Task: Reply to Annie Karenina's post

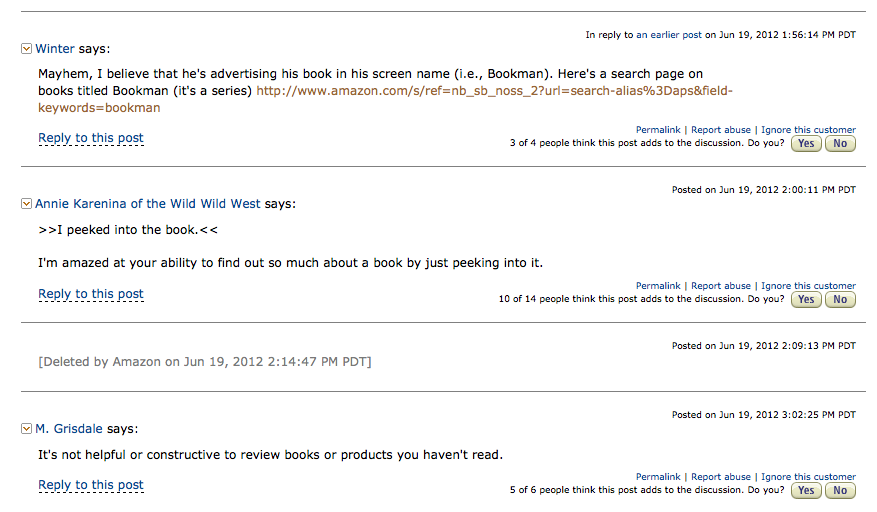Action: 91,294
